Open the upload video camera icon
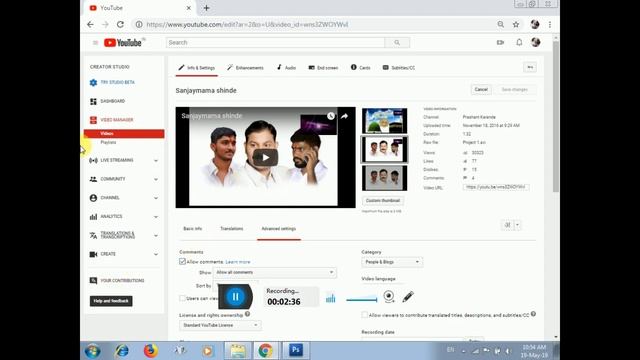 pos(500,42)
